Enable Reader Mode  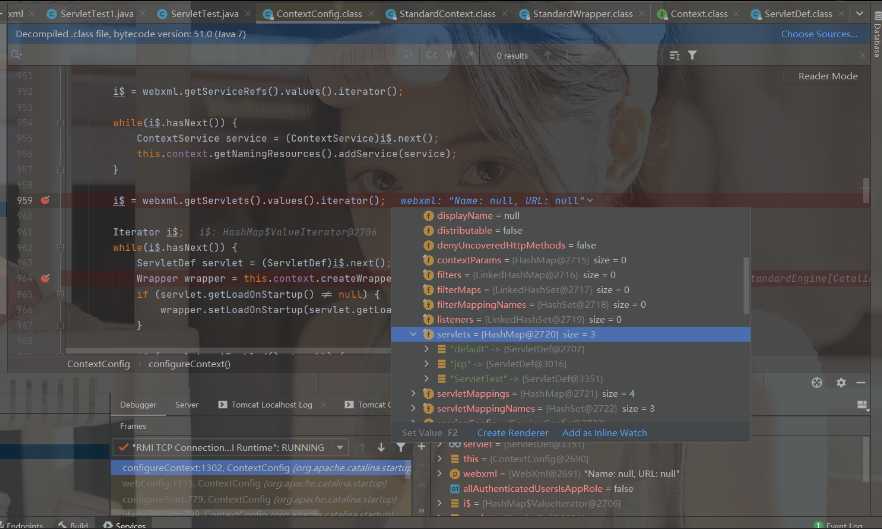point(827,76)
